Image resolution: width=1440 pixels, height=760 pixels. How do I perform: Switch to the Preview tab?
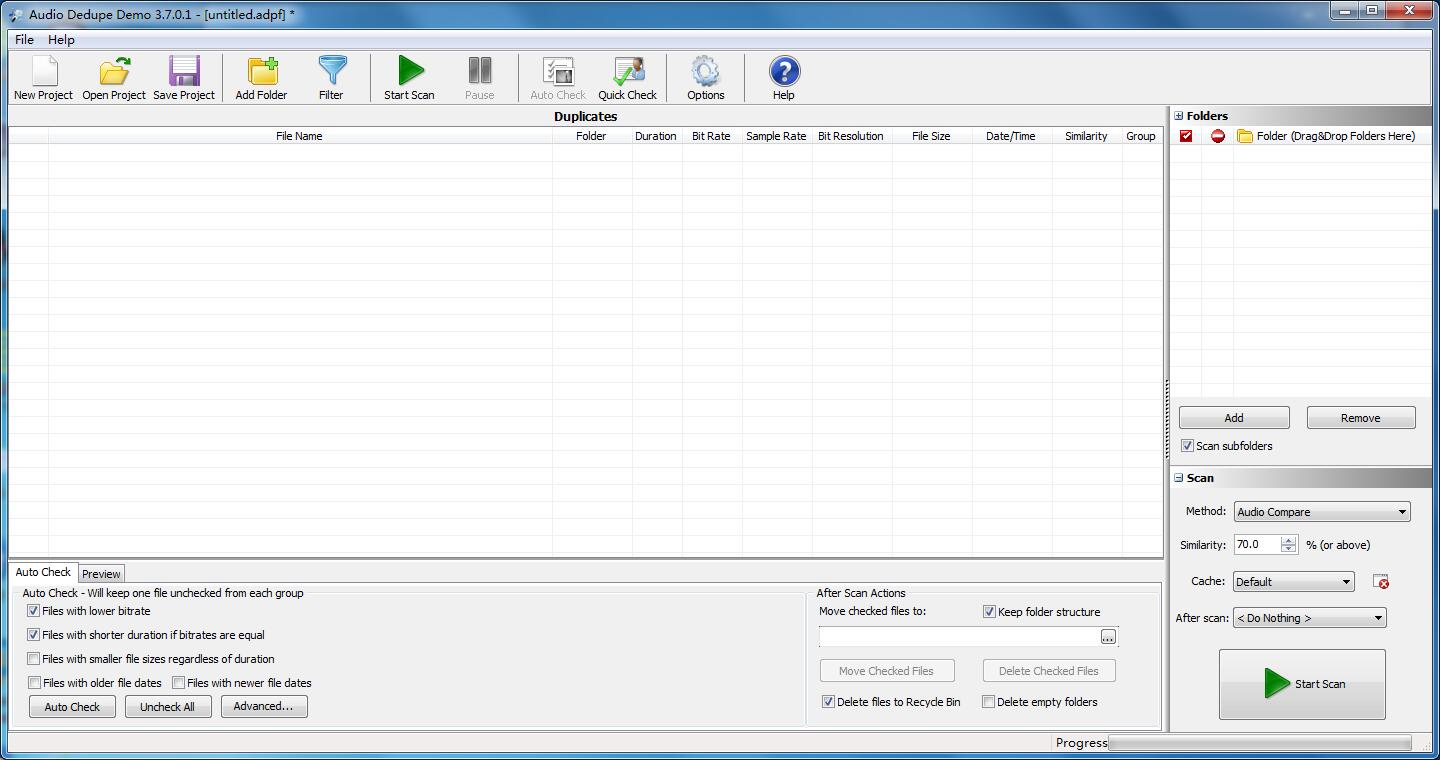click(101, 574)
